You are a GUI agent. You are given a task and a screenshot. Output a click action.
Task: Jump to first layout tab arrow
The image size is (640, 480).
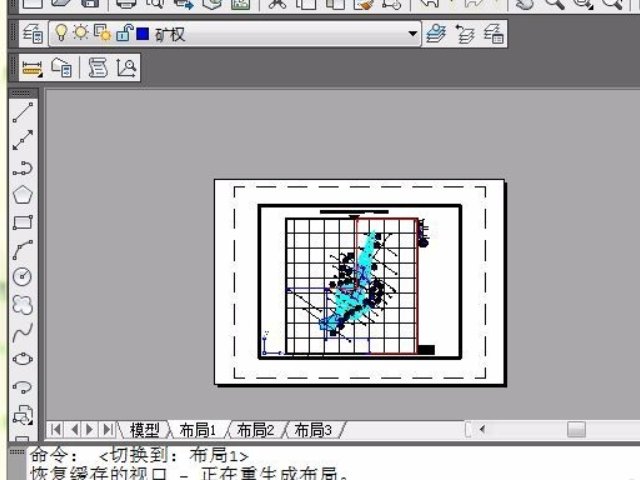[x=56, y=430]
